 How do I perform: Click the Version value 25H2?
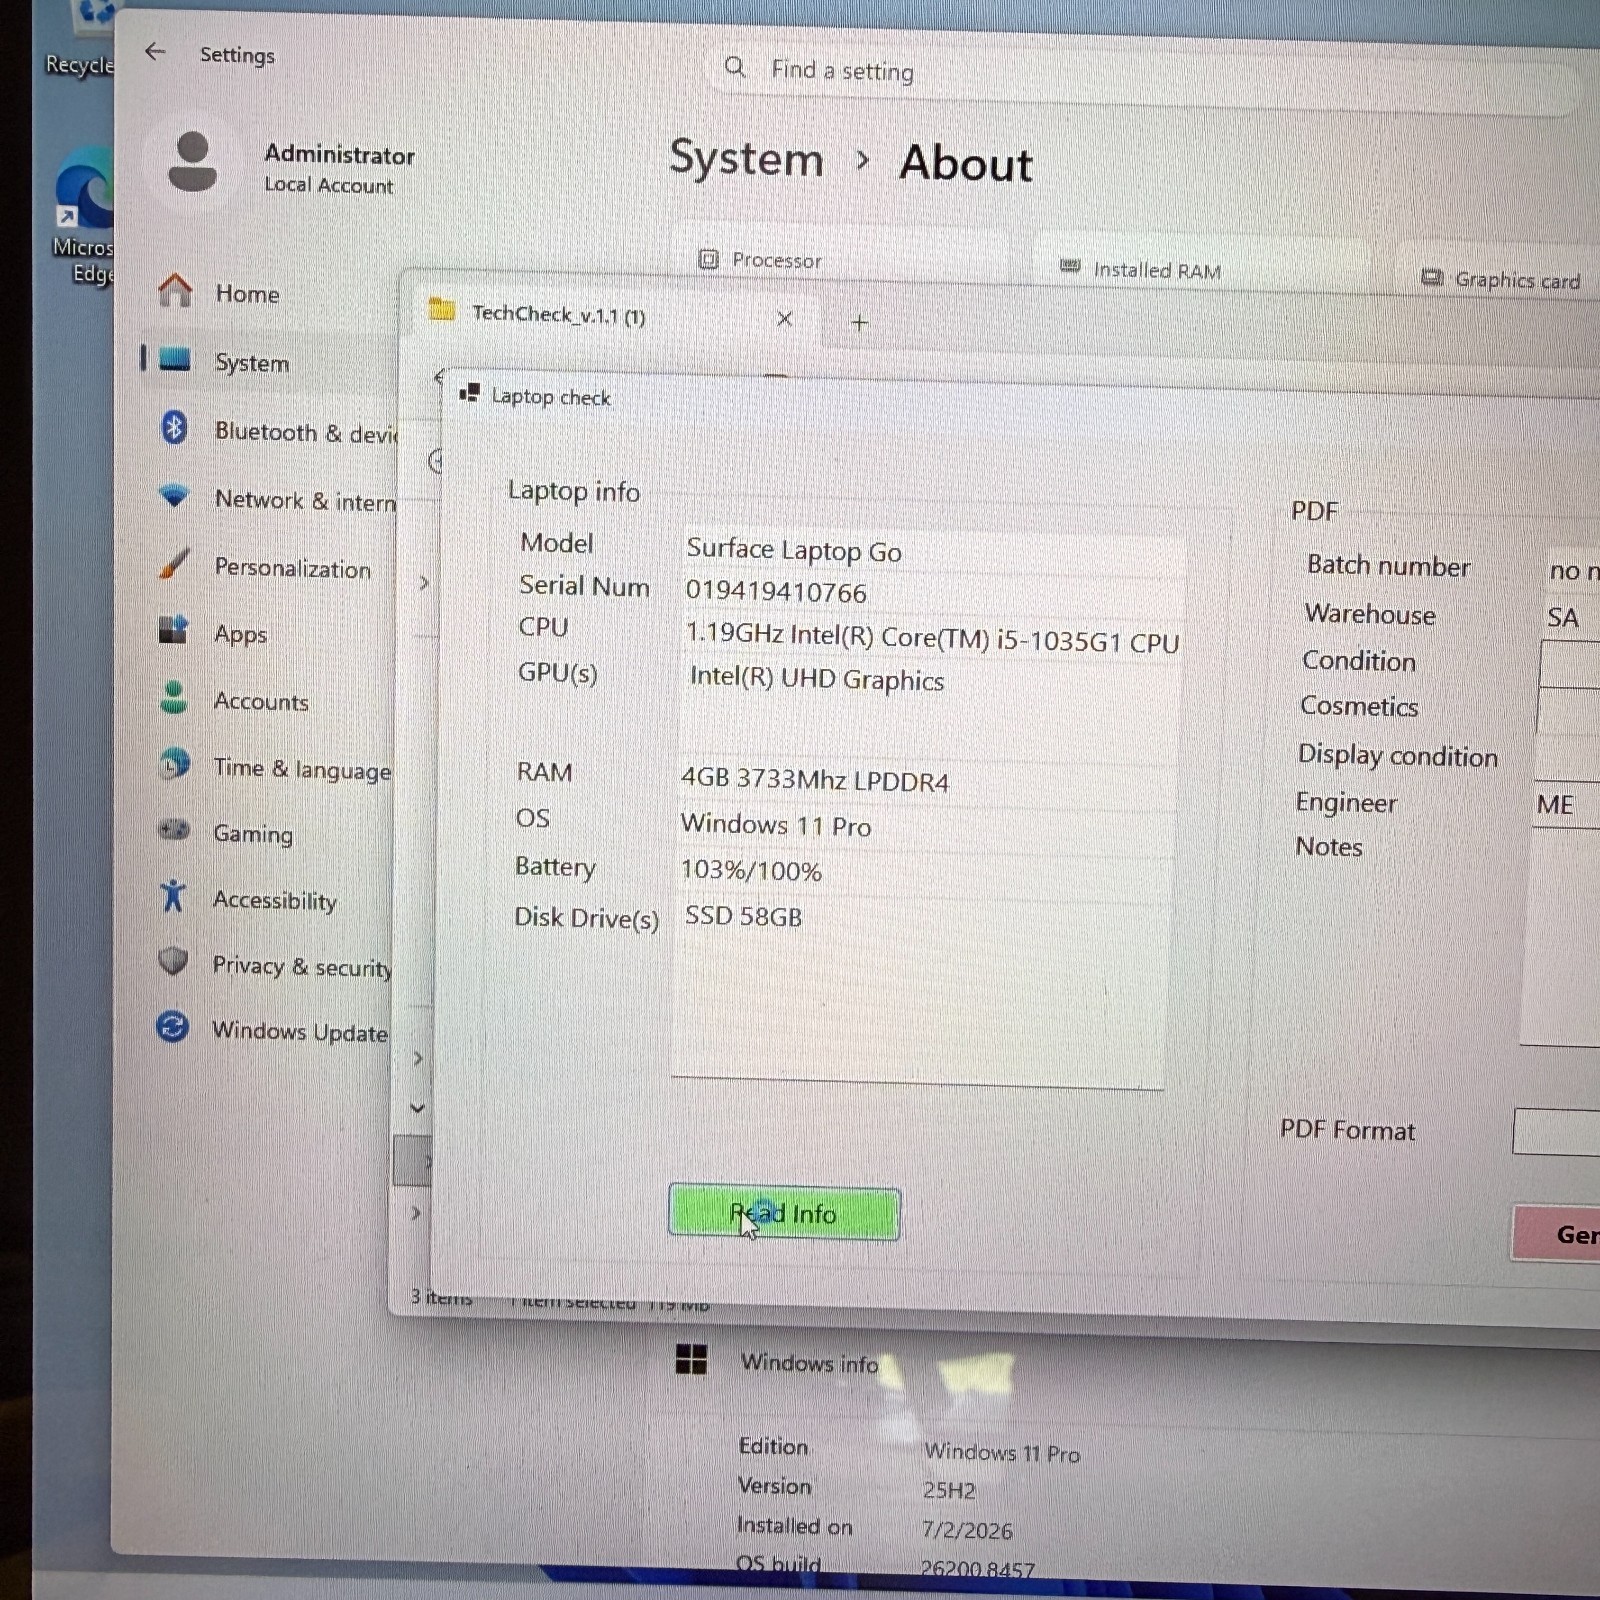tap(948, 1490)
